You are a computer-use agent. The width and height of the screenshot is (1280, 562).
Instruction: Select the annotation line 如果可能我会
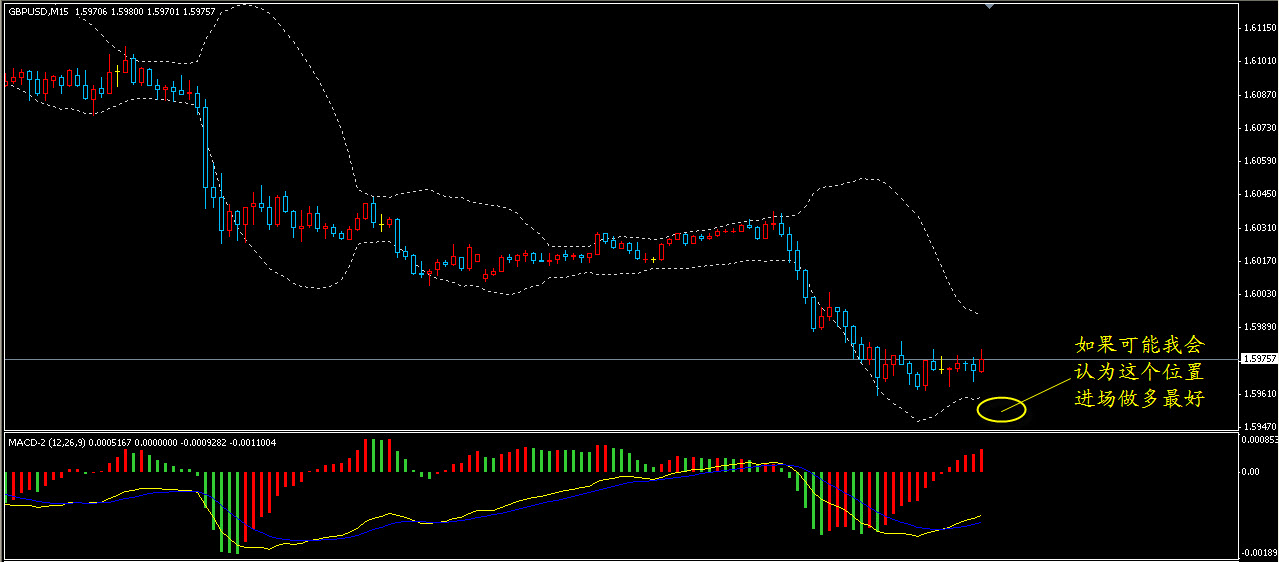pos(1140,346)
